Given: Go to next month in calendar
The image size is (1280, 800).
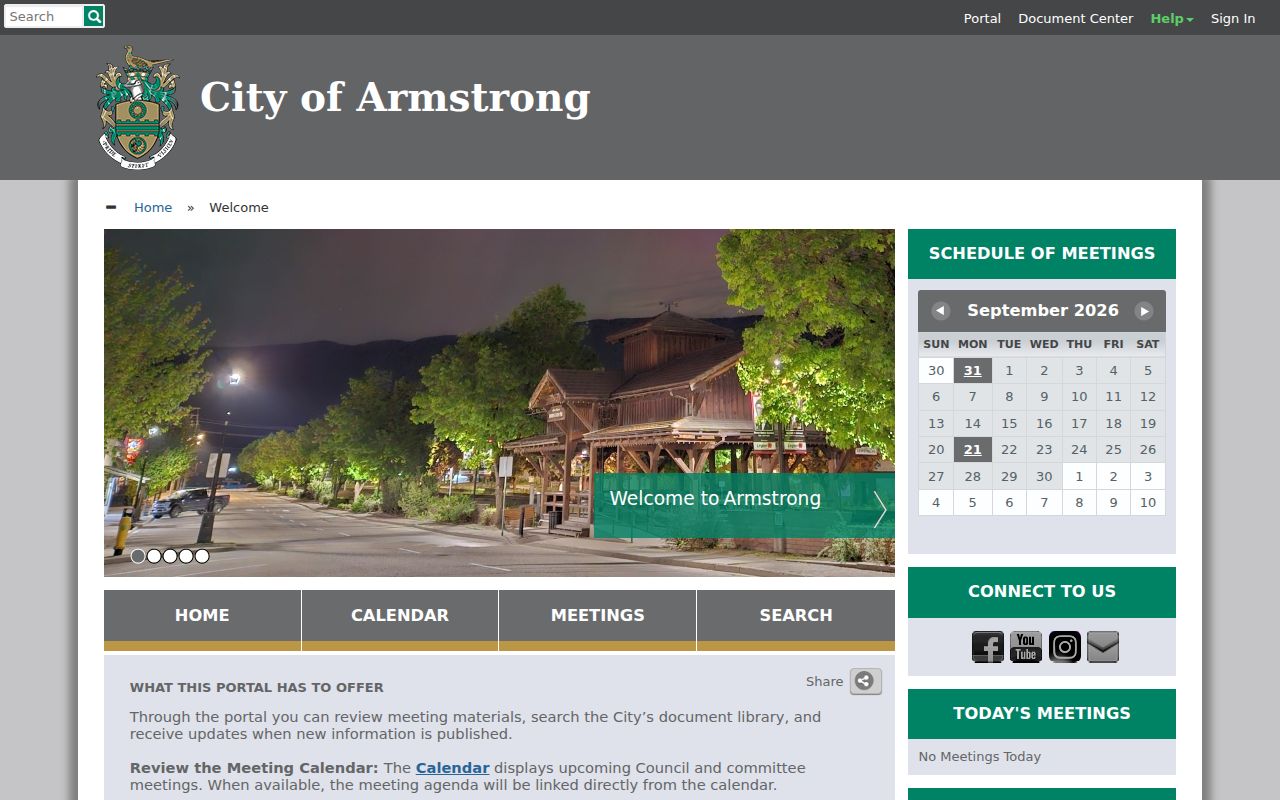Looking at the screenshot, I should (x=1144, y=311).
